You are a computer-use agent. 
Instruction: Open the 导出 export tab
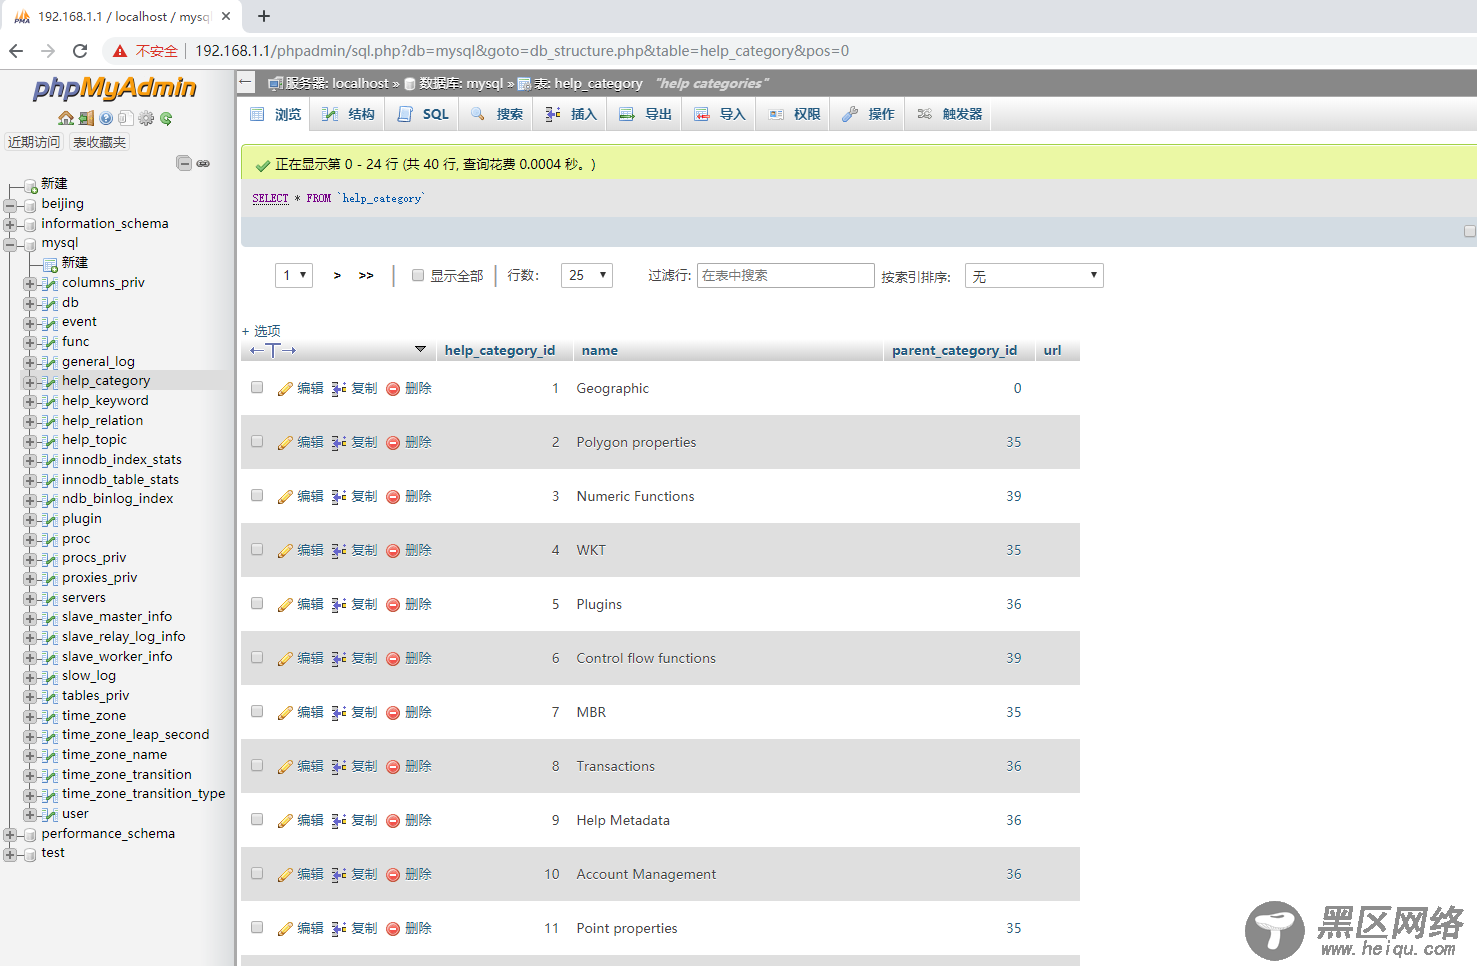645,114
